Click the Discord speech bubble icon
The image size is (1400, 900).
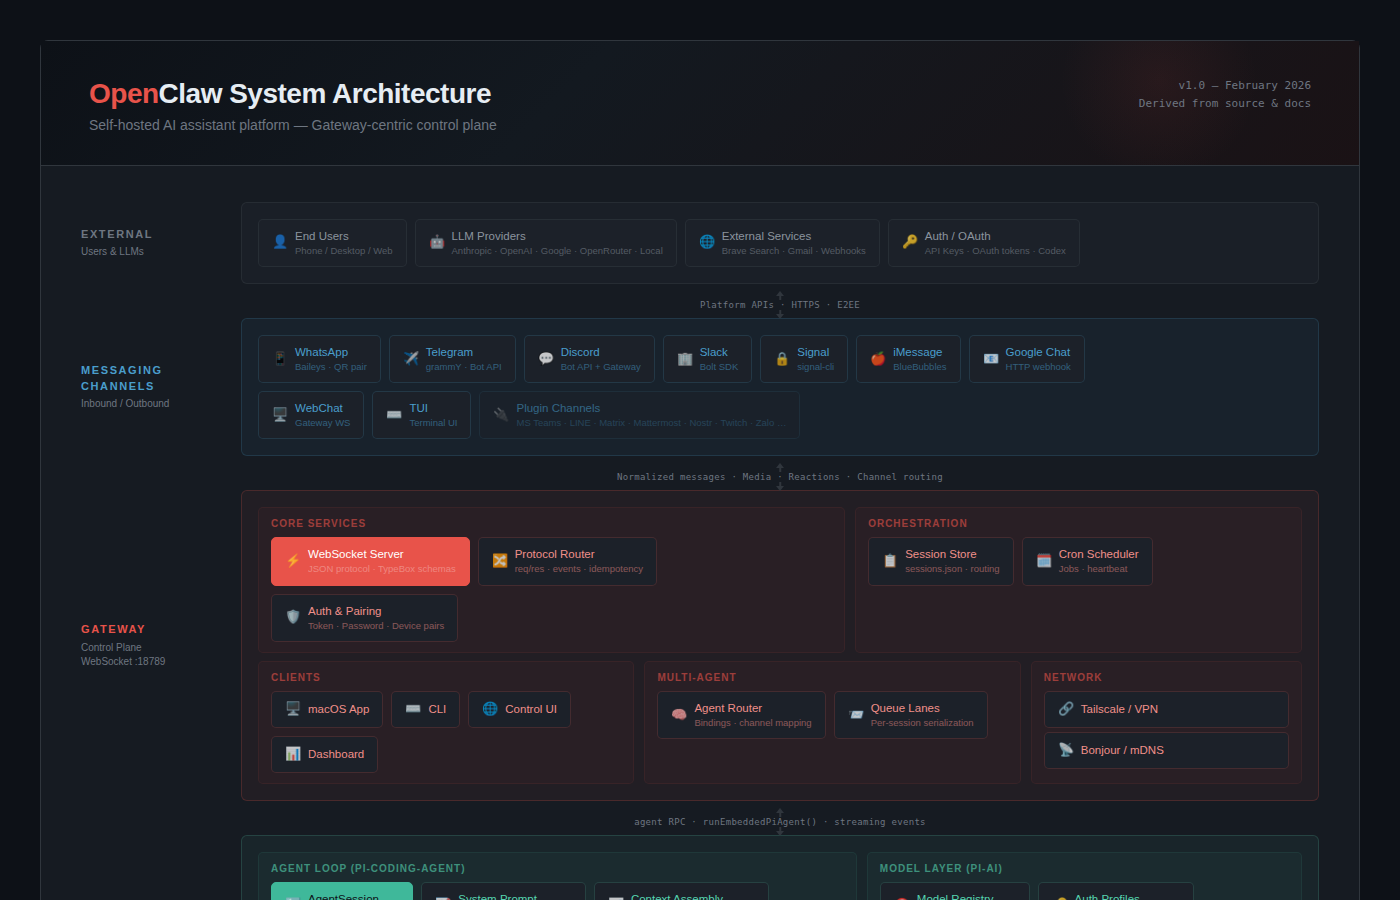pyautogui.click(x=546, y=359)
